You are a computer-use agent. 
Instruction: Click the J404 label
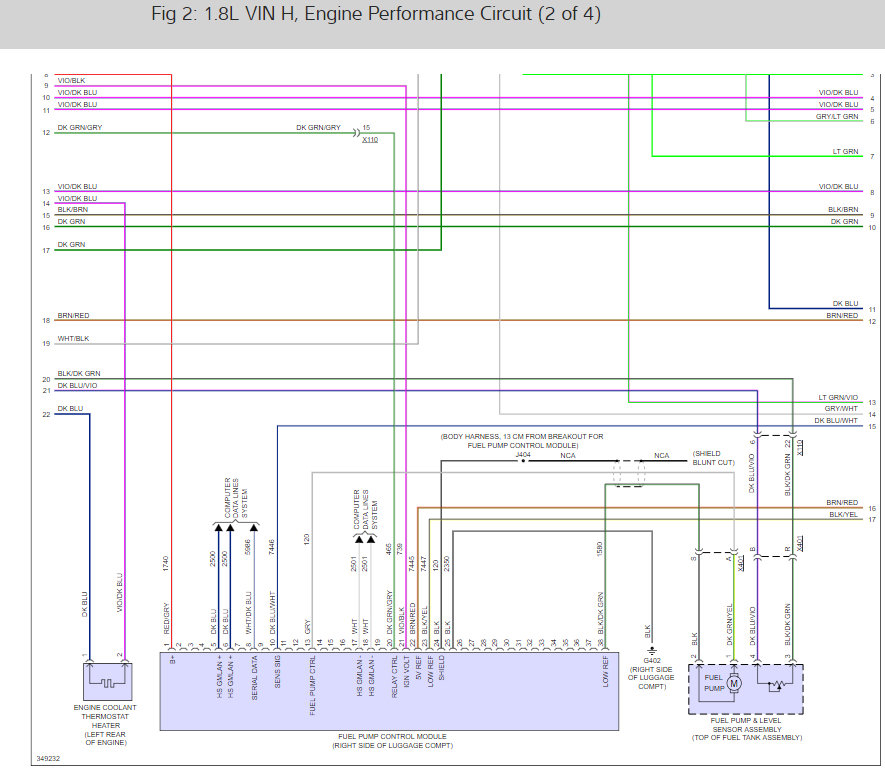click(x=523, y=454)
